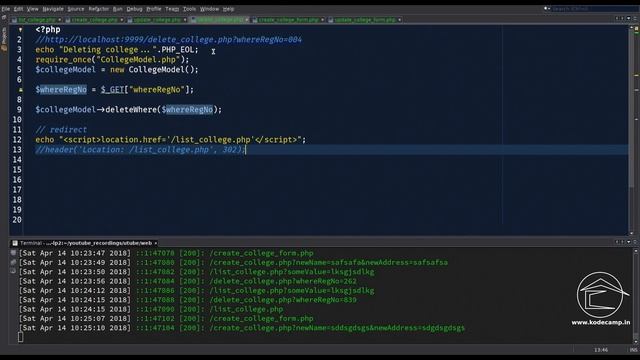This screenshot has width=640, height=360.
Task: Click the line 2 localhost URL comment
Action: pos(169,40)
